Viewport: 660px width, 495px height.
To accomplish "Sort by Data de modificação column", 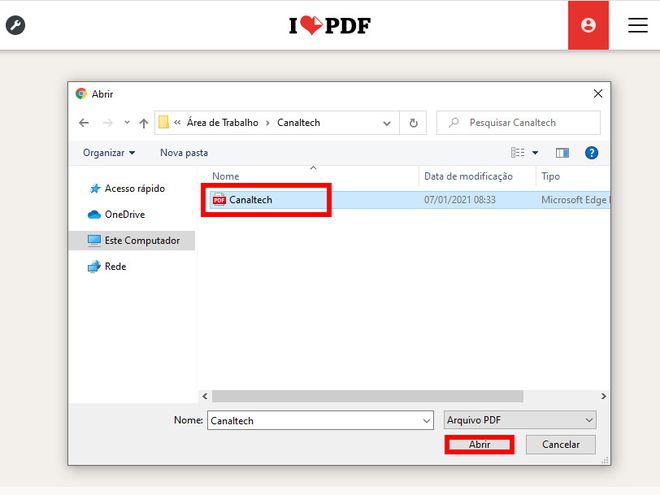I will point(468,176).
